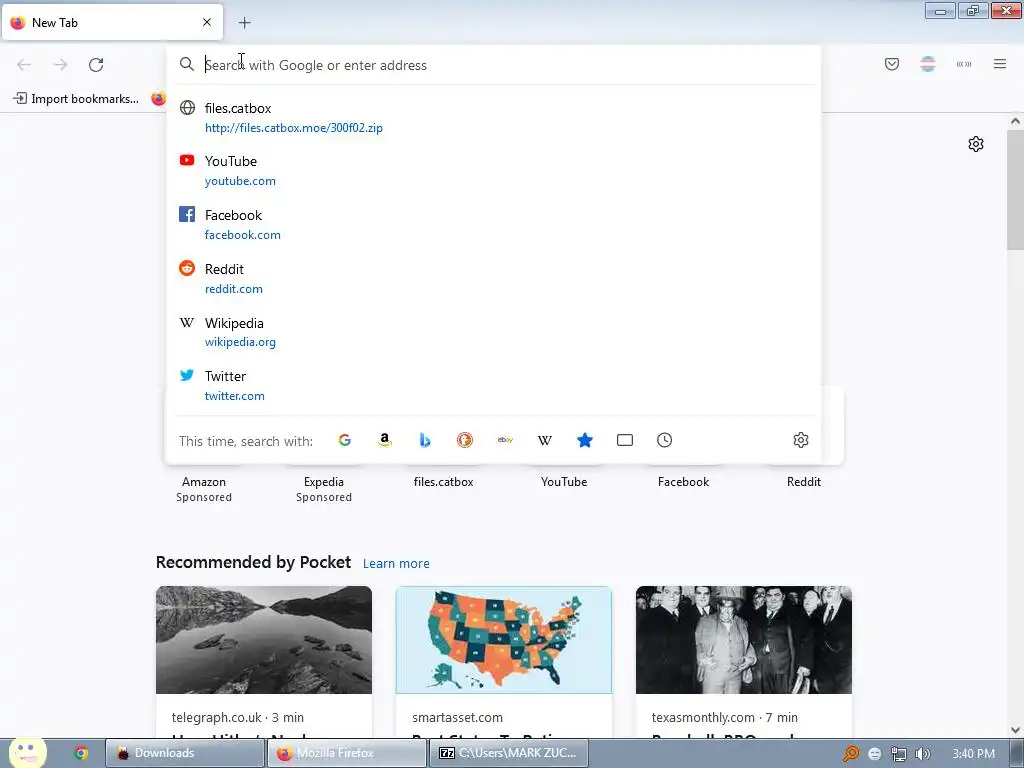Viewport: 1024px width, 768px height.
Task: Click the address bar search field
Action: (x=493, y=65)
